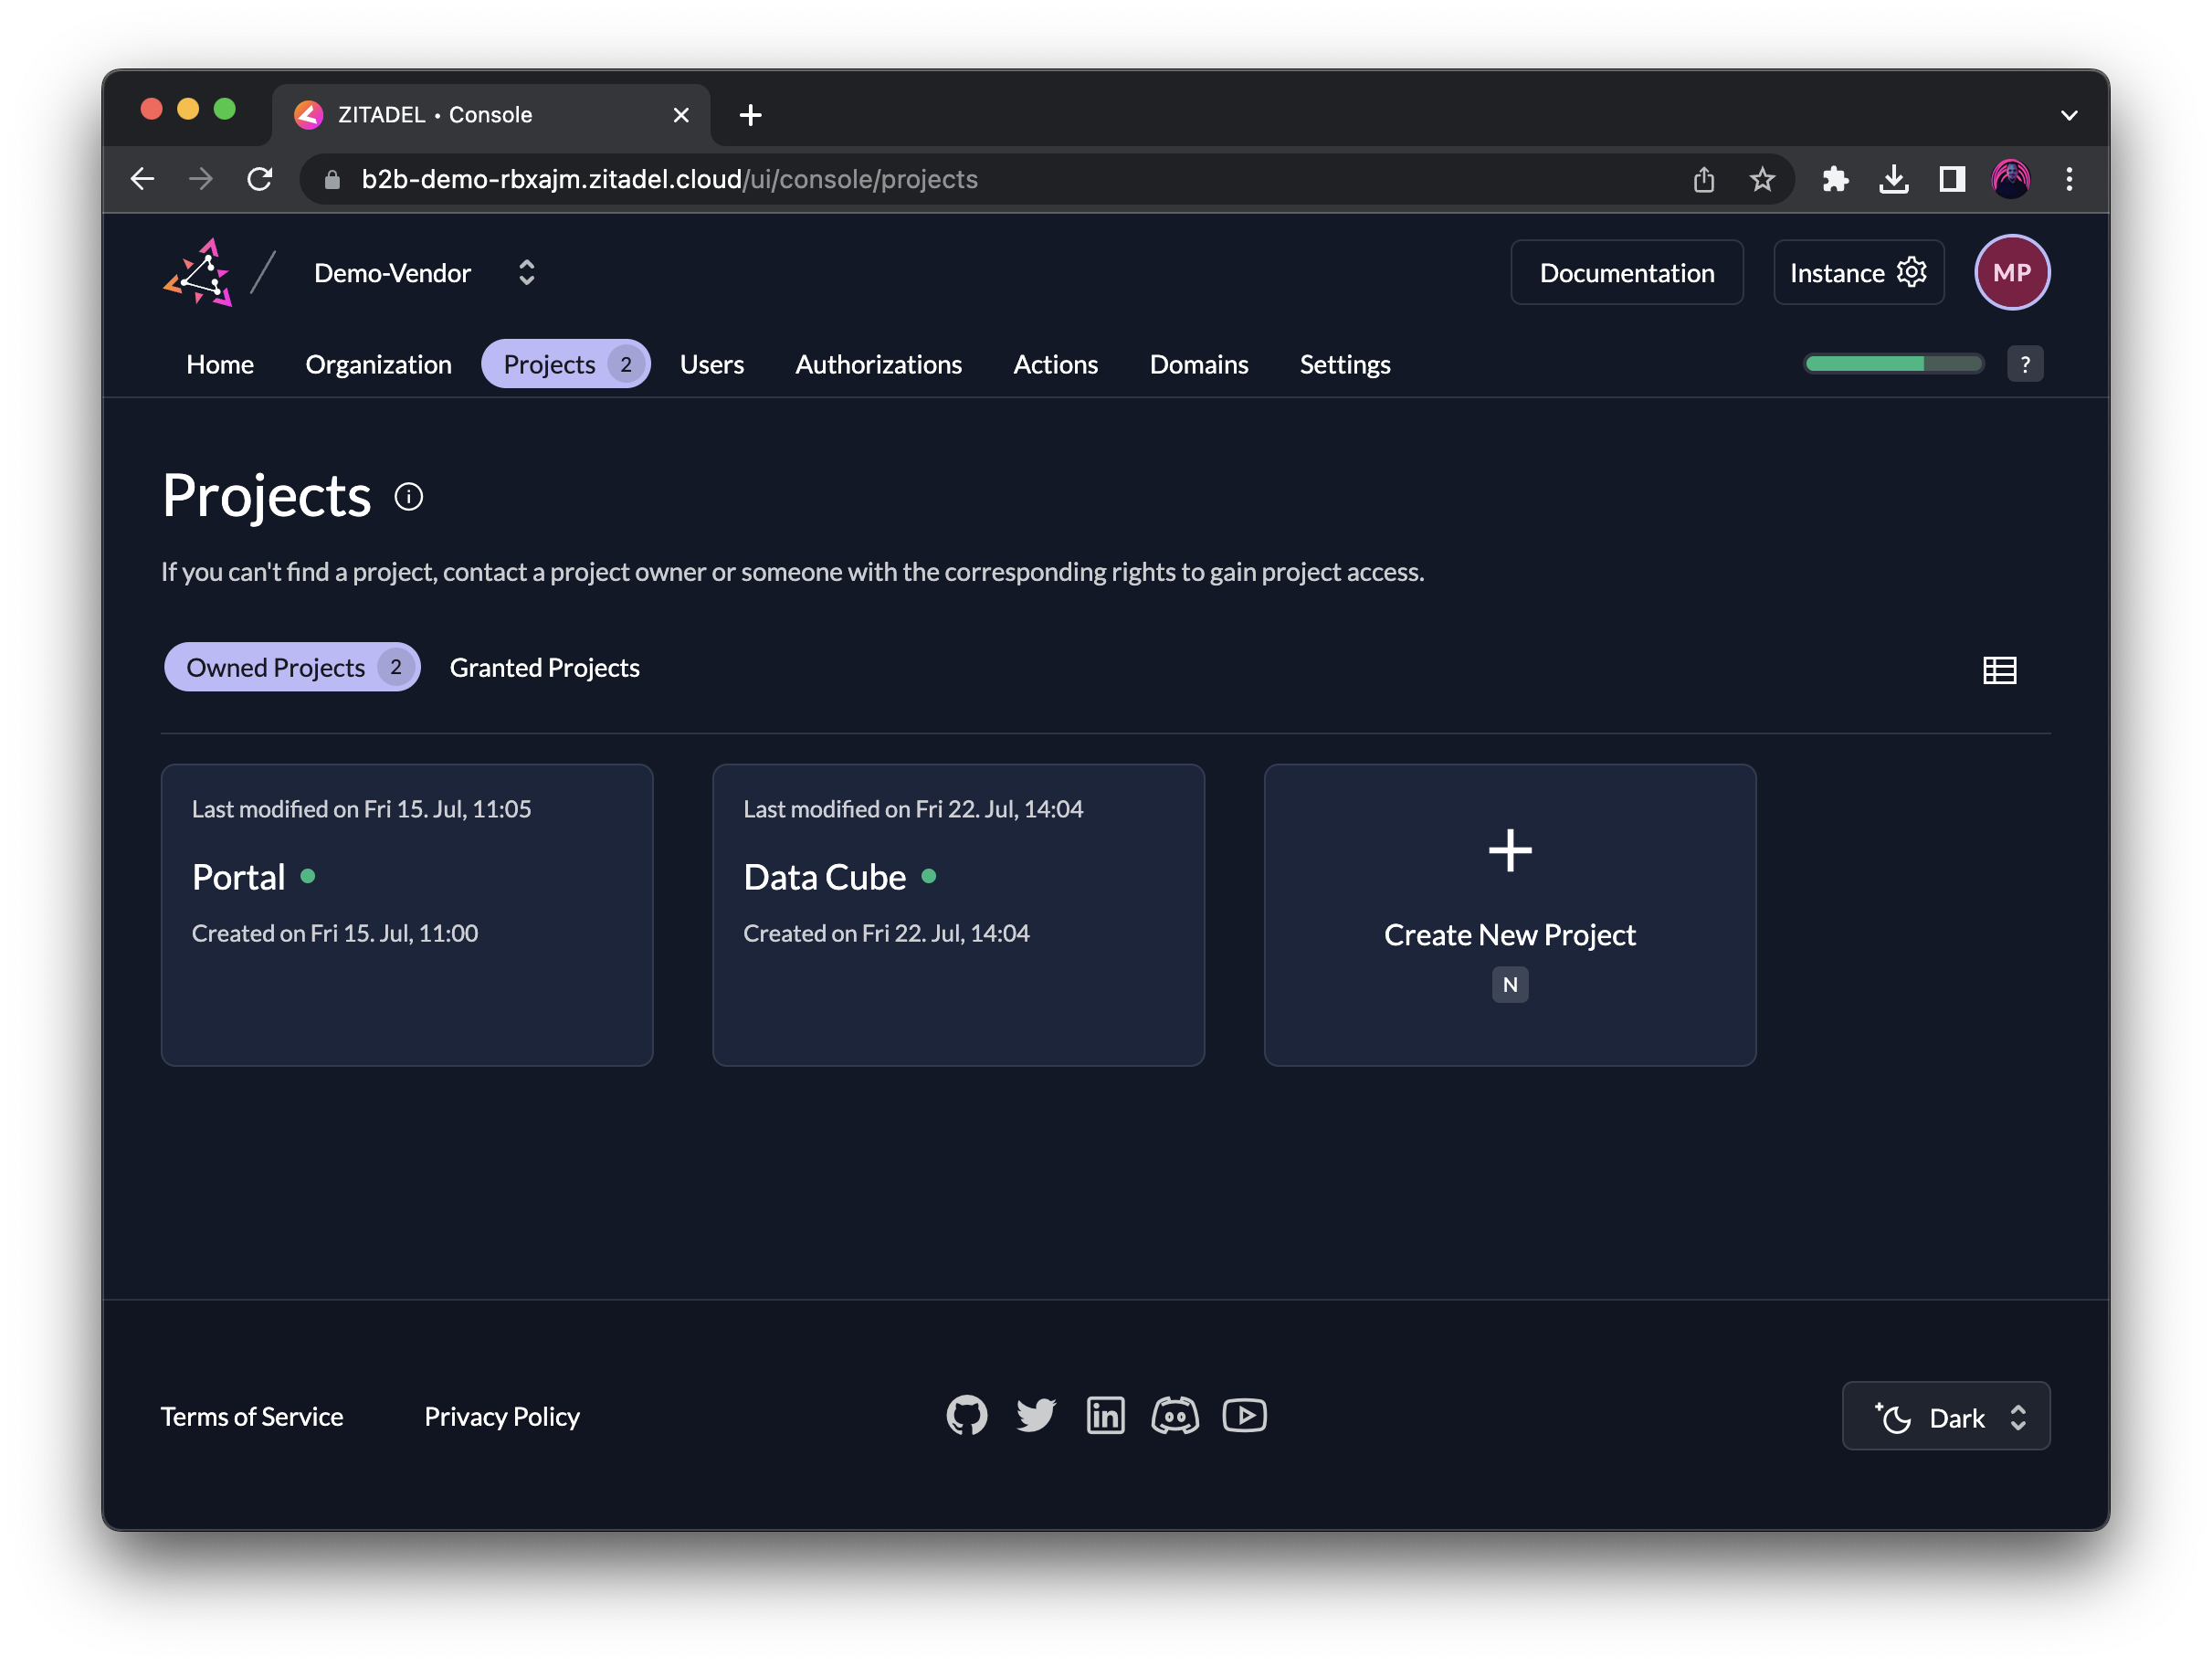This screenshot has height=1666, width=2212.
Task: Expand Chrome tab search chevron
Action: point(2068,115)
